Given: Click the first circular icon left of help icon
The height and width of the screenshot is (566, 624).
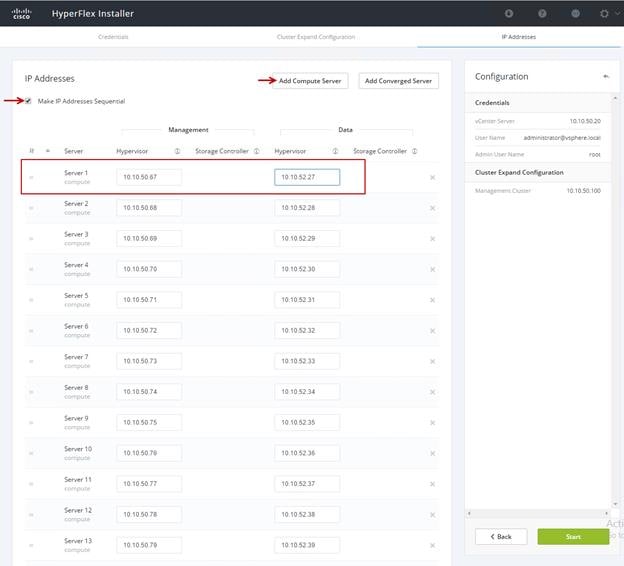Looking at the screenshot, I should [509, 14].
